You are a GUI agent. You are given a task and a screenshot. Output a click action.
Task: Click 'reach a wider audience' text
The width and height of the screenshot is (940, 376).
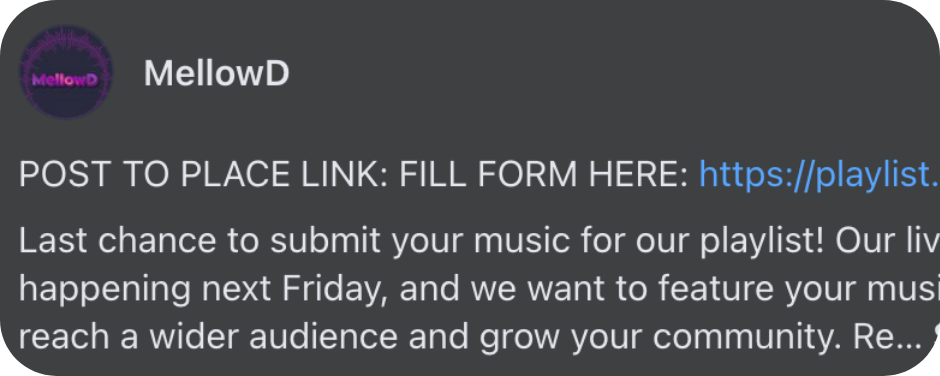(x=208, y=338)
